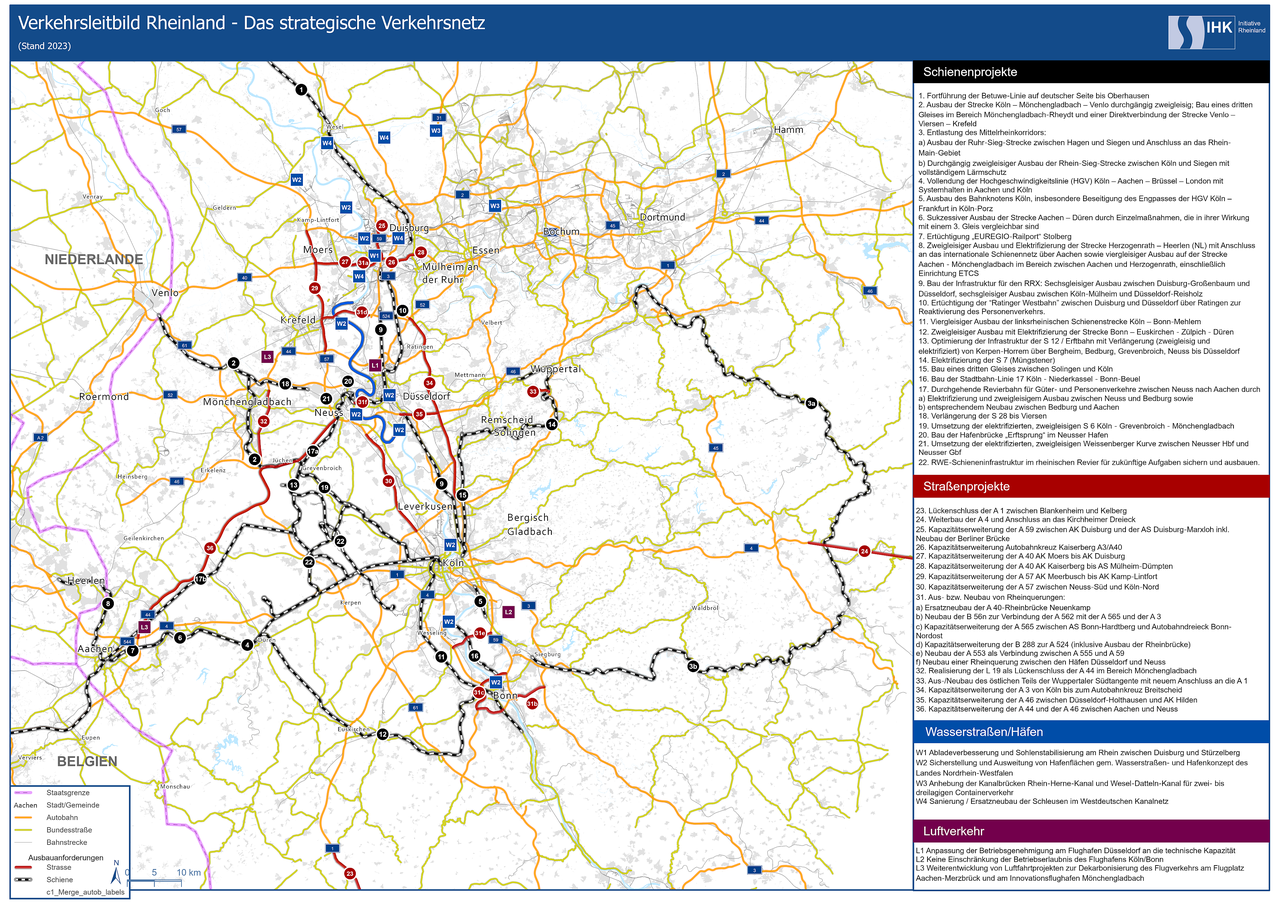This screenshot has width=1280, height=905.
Task: Select red road marker 31e near Wesseling
Action: coord(480,633)
